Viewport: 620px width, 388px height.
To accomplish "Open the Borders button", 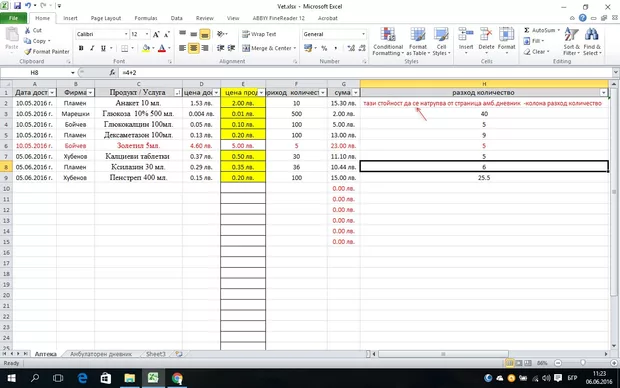I will coord(125,48).
